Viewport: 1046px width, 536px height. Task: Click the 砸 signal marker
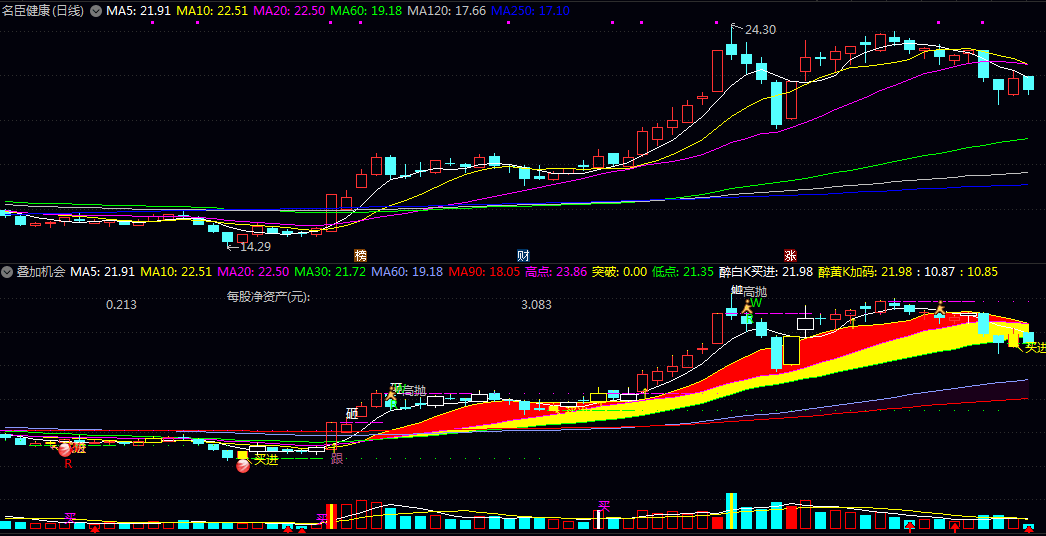click(352, 414)
